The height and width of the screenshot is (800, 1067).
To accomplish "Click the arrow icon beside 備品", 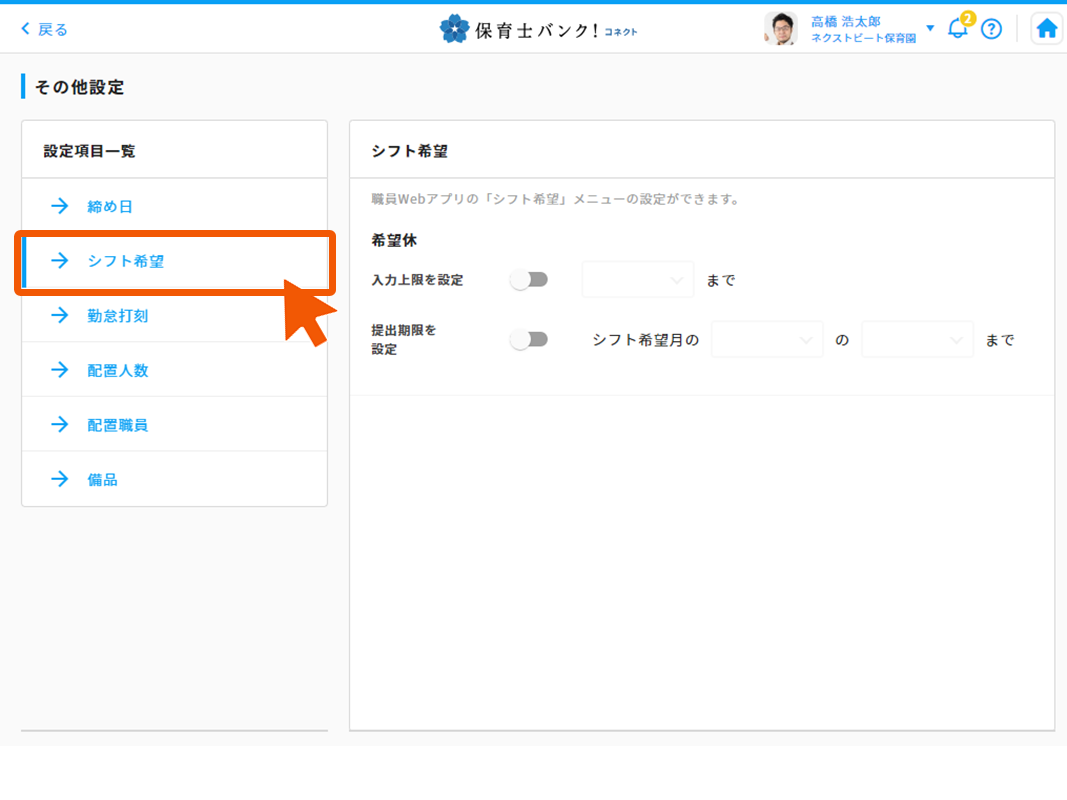I will (x=60, y=480).
